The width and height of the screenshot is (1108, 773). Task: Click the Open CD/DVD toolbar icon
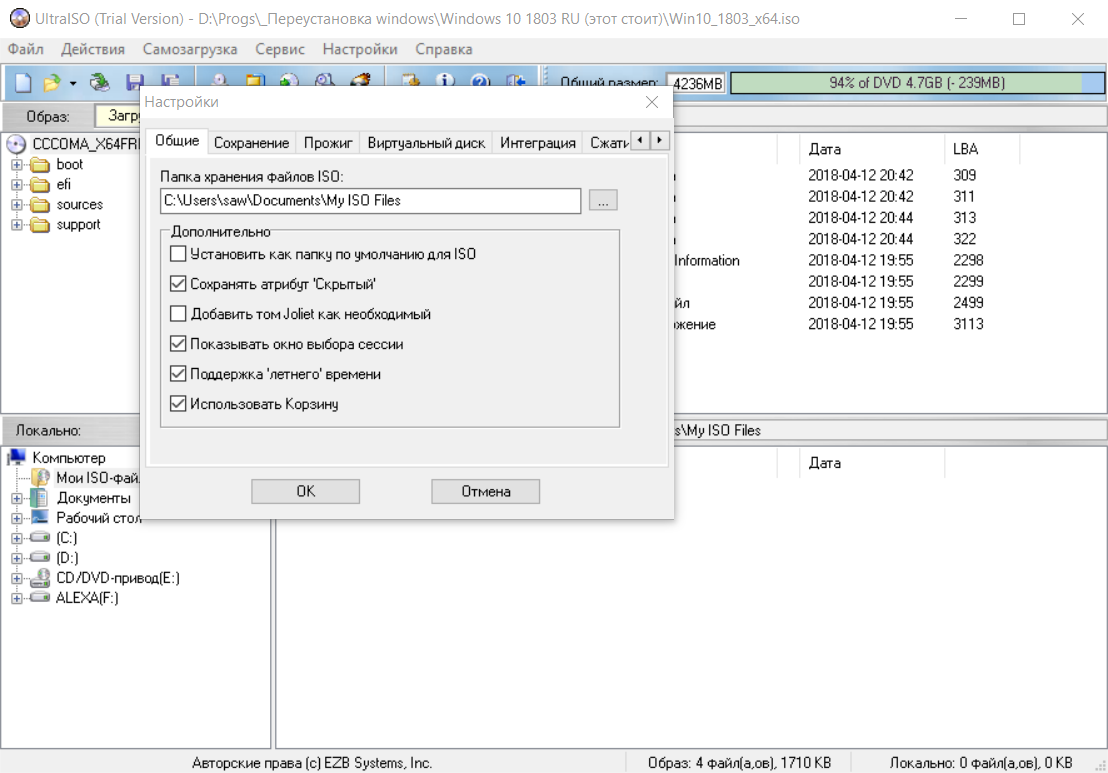[x=100, y=82]
